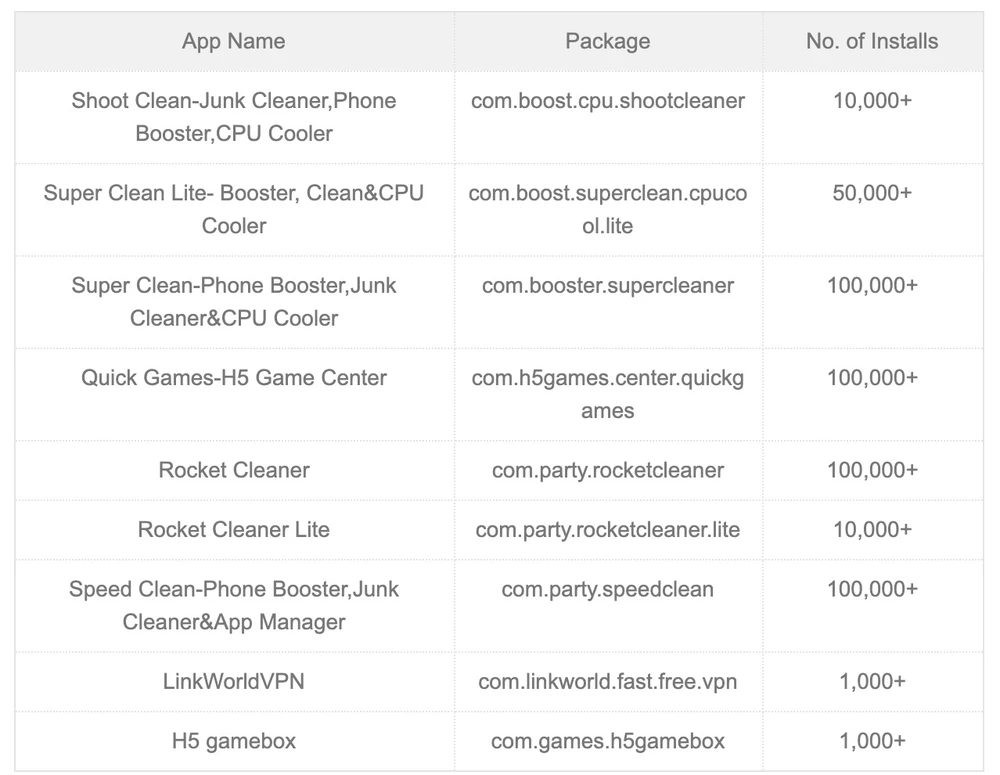Select the com.linkworld.fast.free.vpn package cell
The height and width of the screenshot is (775, 1000).
(x=607, y=682)
